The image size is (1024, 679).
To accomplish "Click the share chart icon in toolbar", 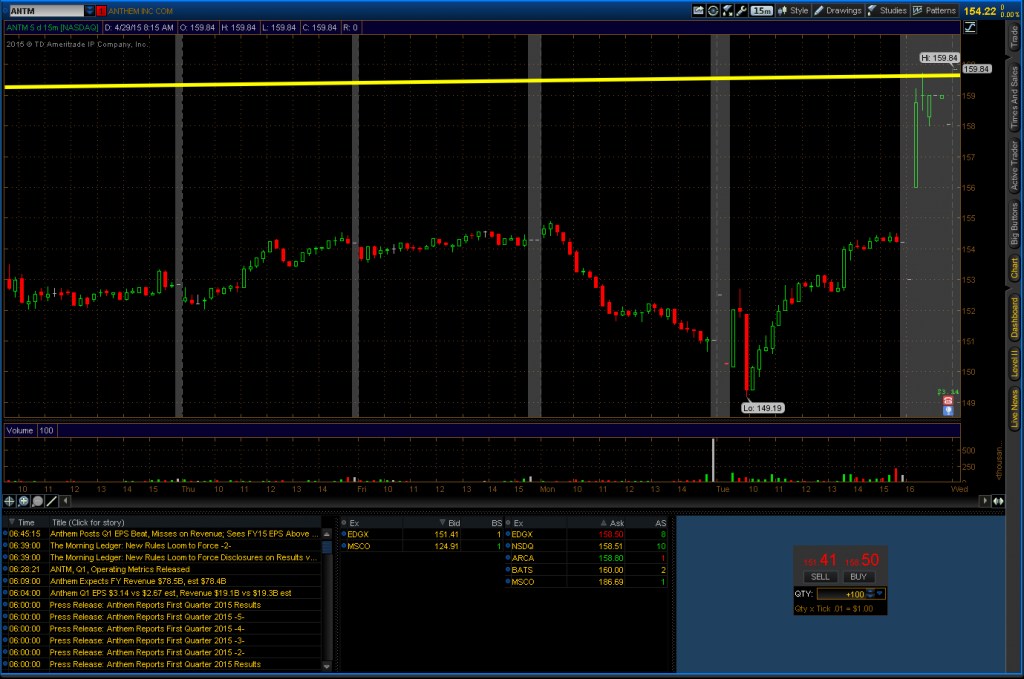I will (x=699, y=10).
